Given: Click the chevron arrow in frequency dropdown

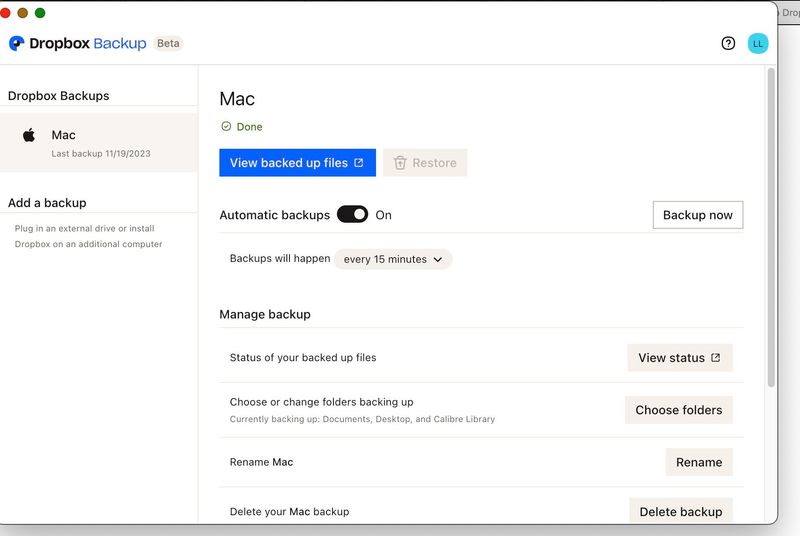Looking at the screenshot, I should click(x=437, y=260).
